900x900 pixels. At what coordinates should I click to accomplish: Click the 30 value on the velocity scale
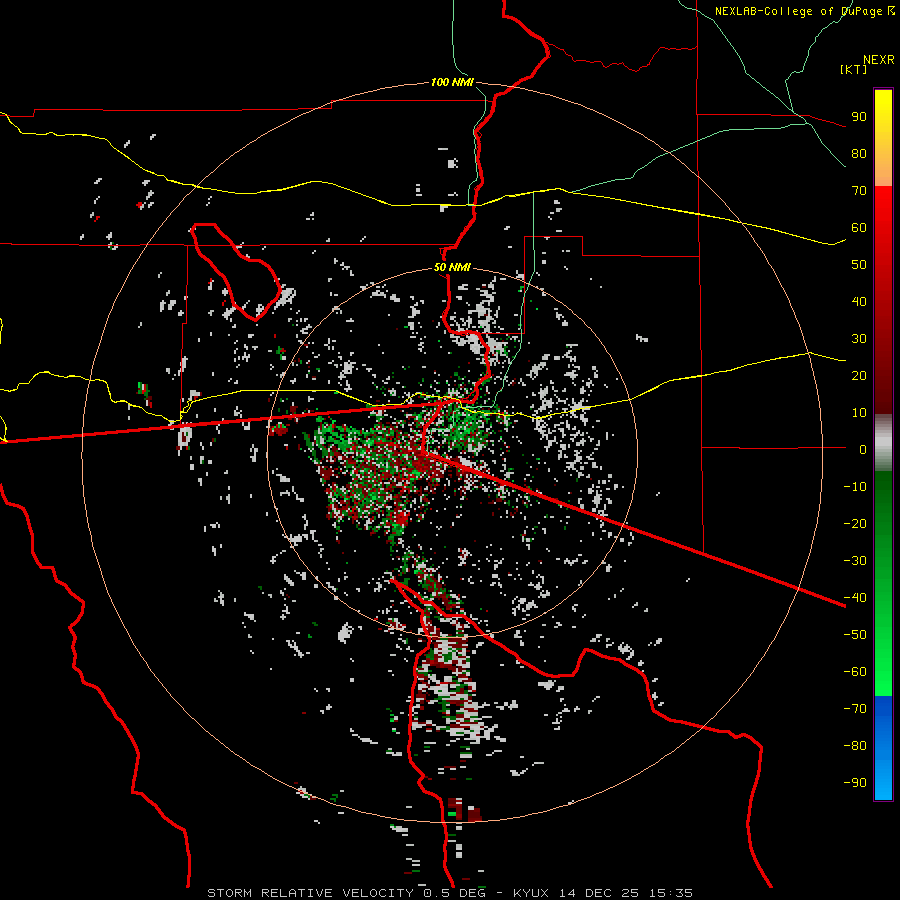tap(859, 339)
